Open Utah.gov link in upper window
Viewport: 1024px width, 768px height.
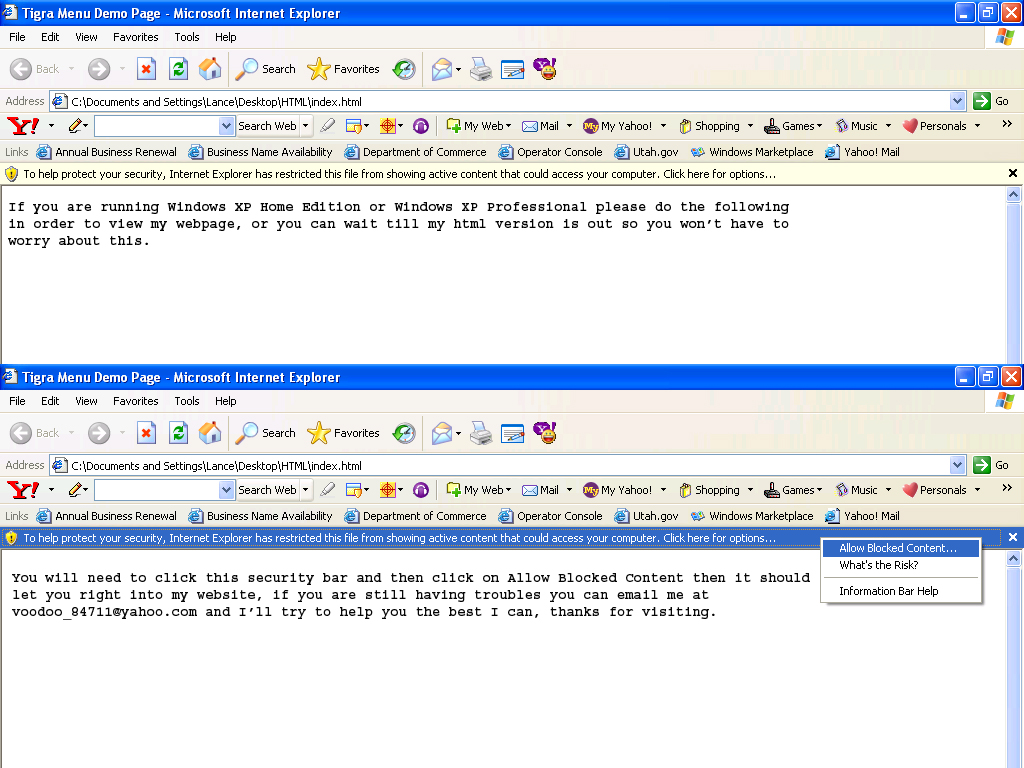pos(646,152)
